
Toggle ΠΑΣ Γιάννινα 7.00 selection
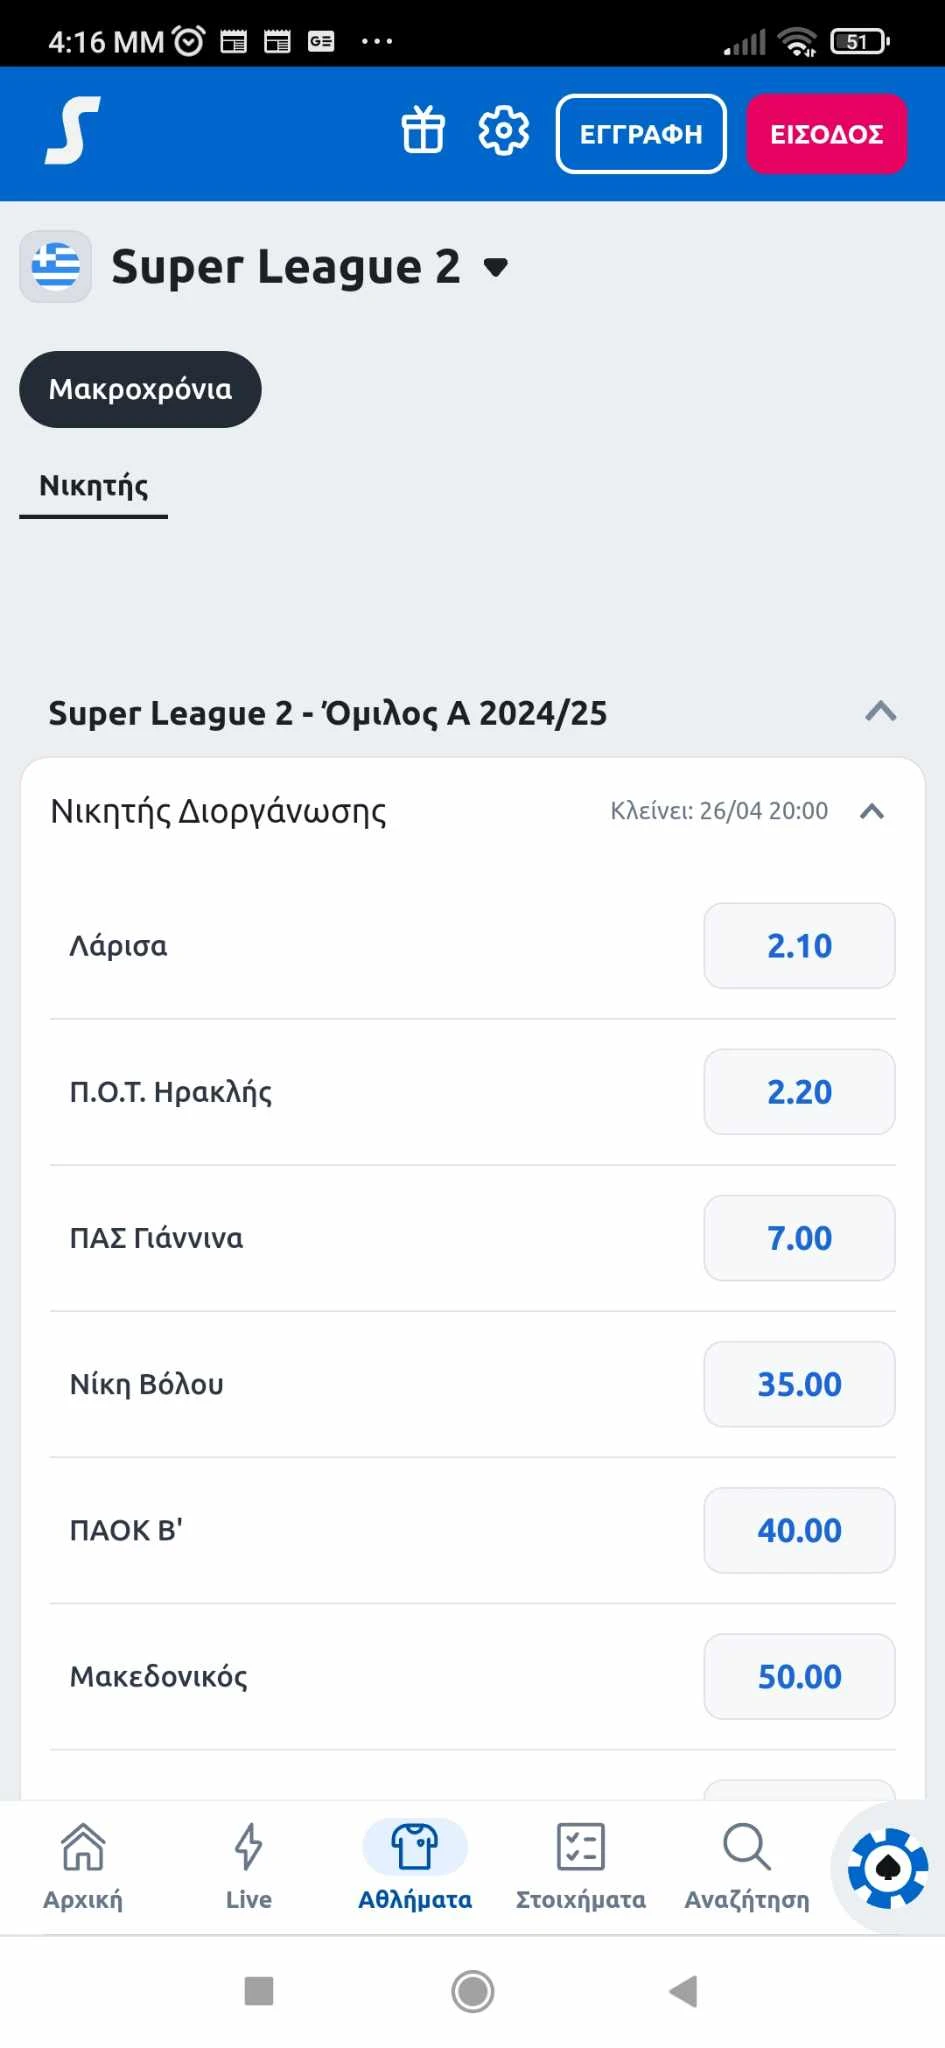click(799, 1238)
